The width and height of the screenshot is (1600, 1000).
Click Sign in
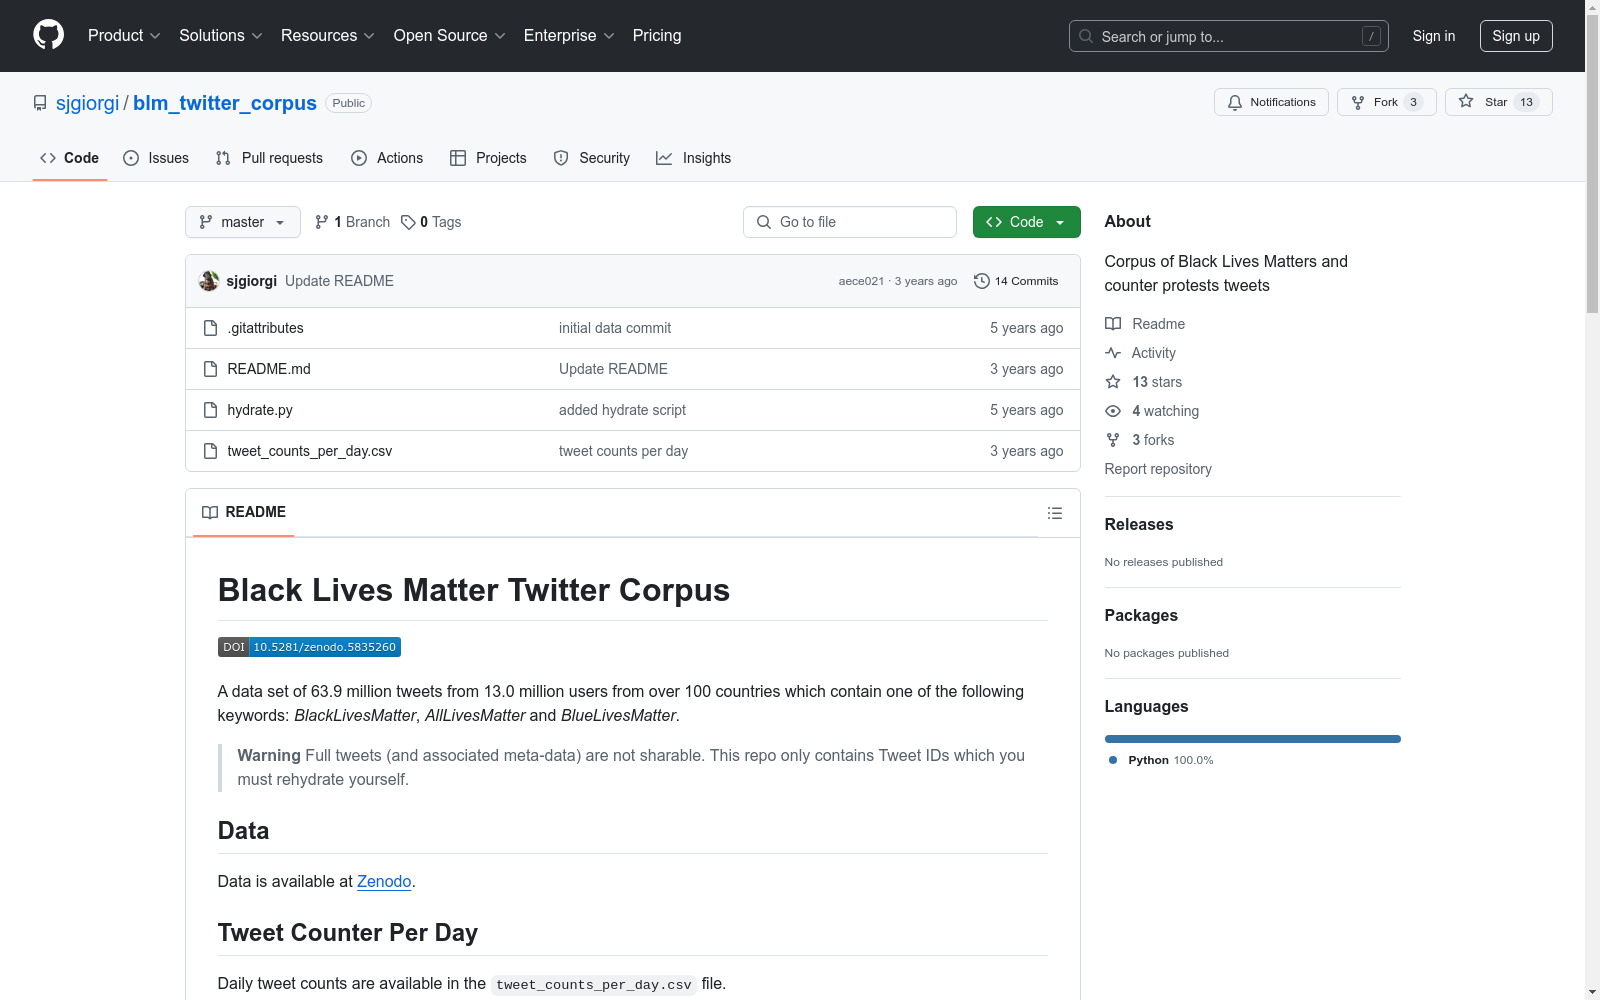tap(1433, 36)
